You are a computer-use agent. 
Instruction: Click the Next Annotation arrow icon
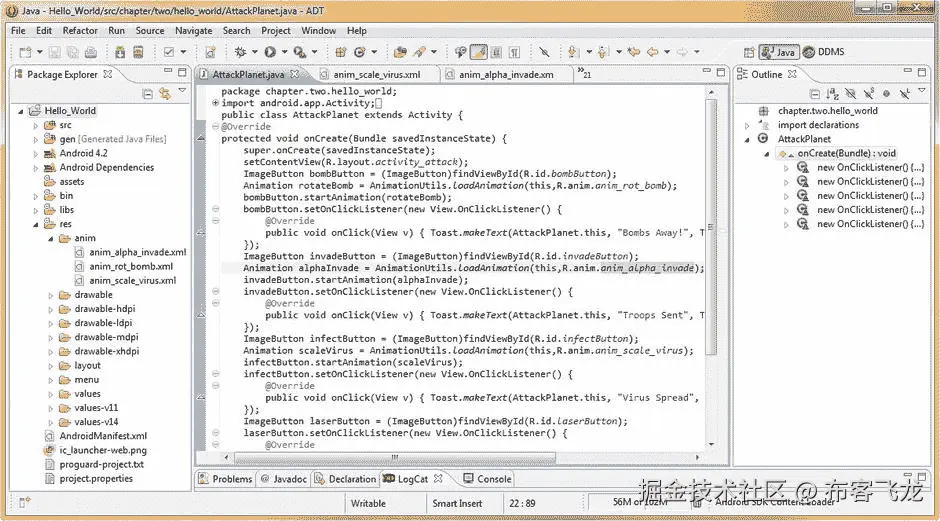pyautogui.click(x=573, y=52)
